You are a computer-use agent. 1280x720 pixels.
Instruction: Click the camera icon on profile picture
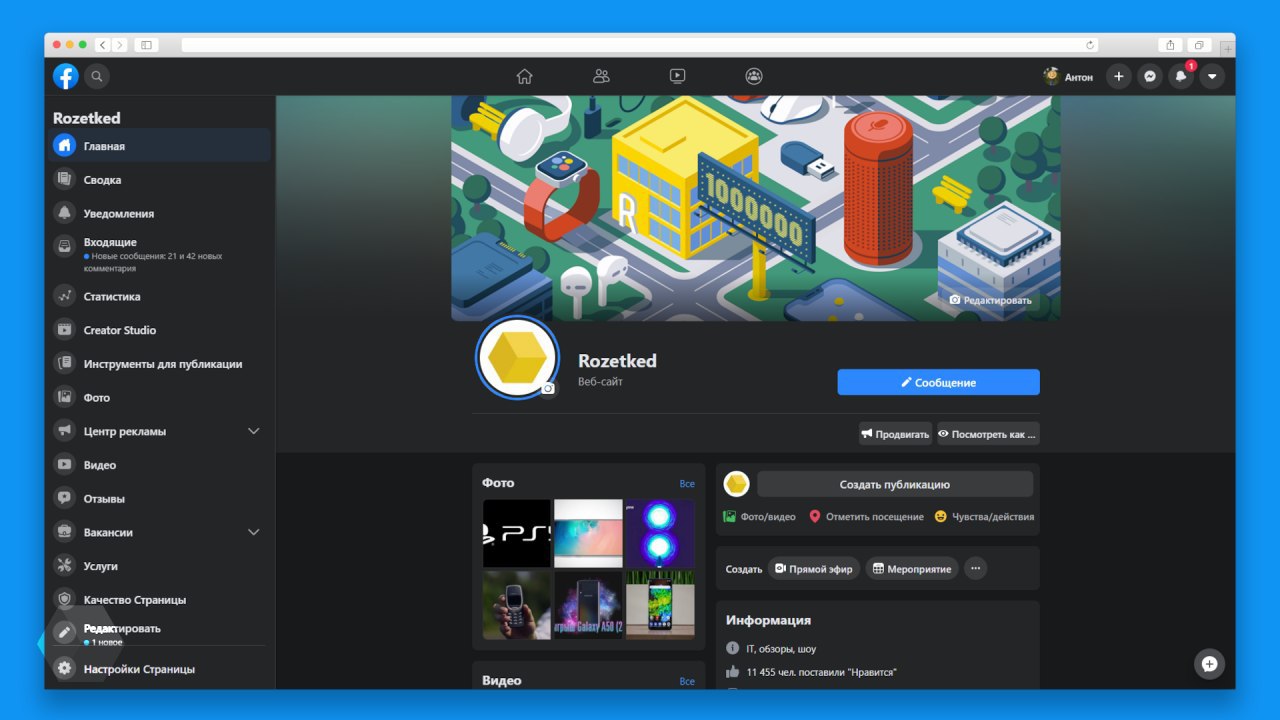tap(547, 389)
